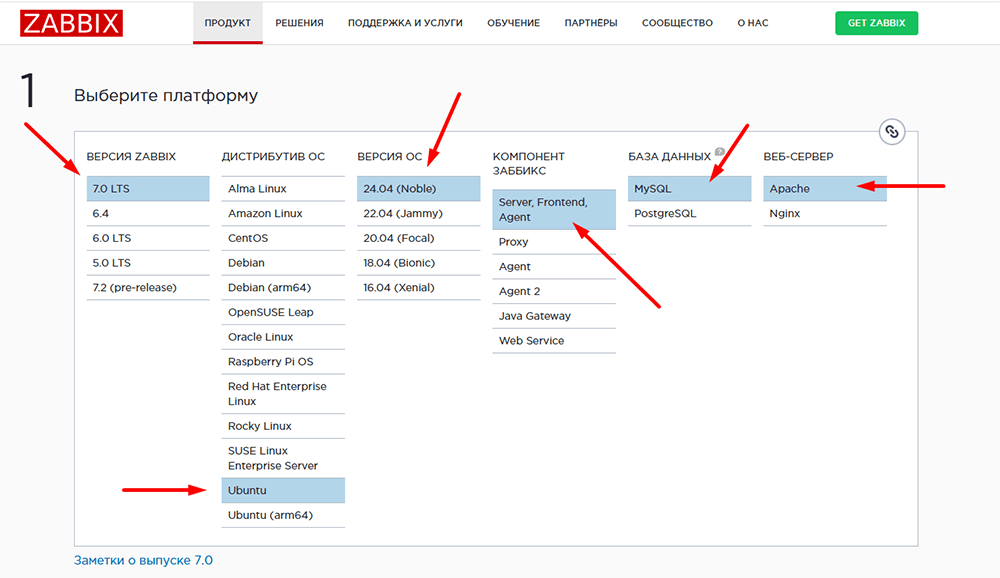Select Zabbix 7.2 (pre-release)

148,288
